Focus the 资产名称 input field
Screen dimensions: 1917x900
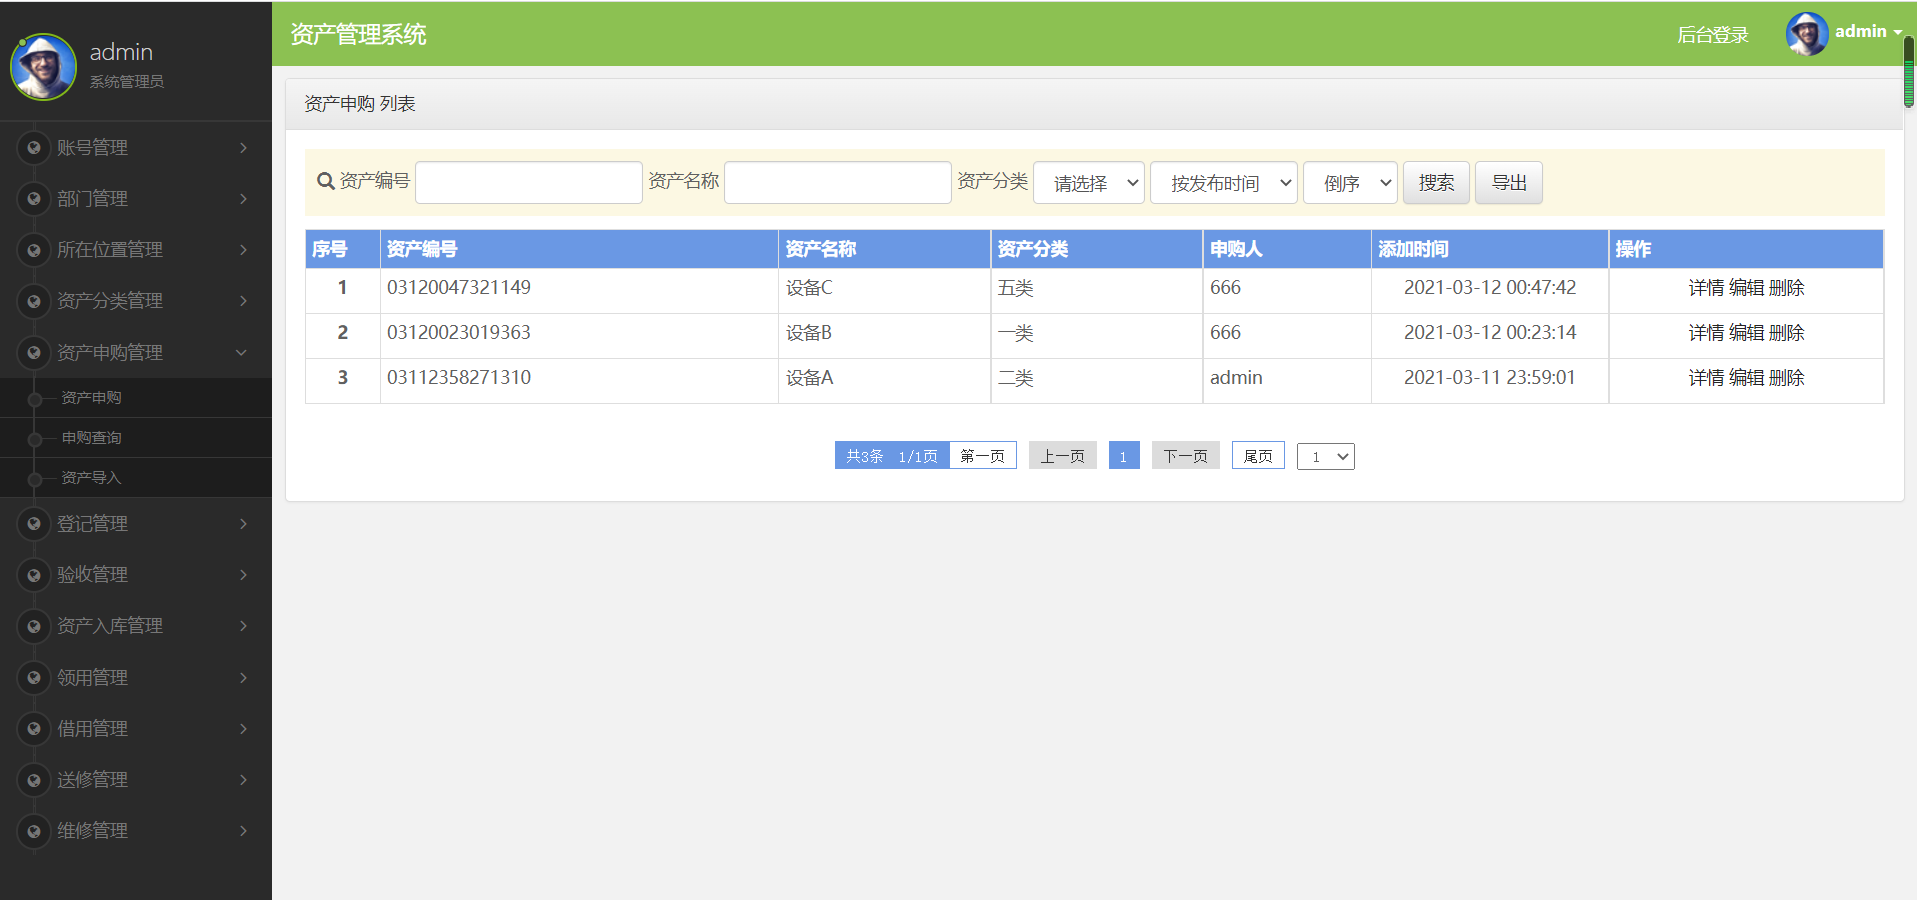coord(838,183)
